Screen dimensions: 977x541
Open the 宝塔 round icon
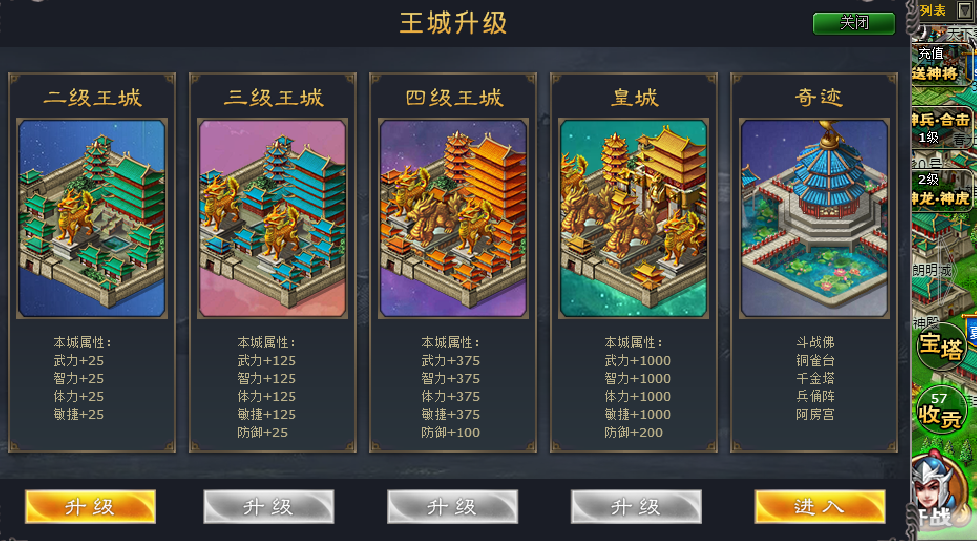point(941,347)
